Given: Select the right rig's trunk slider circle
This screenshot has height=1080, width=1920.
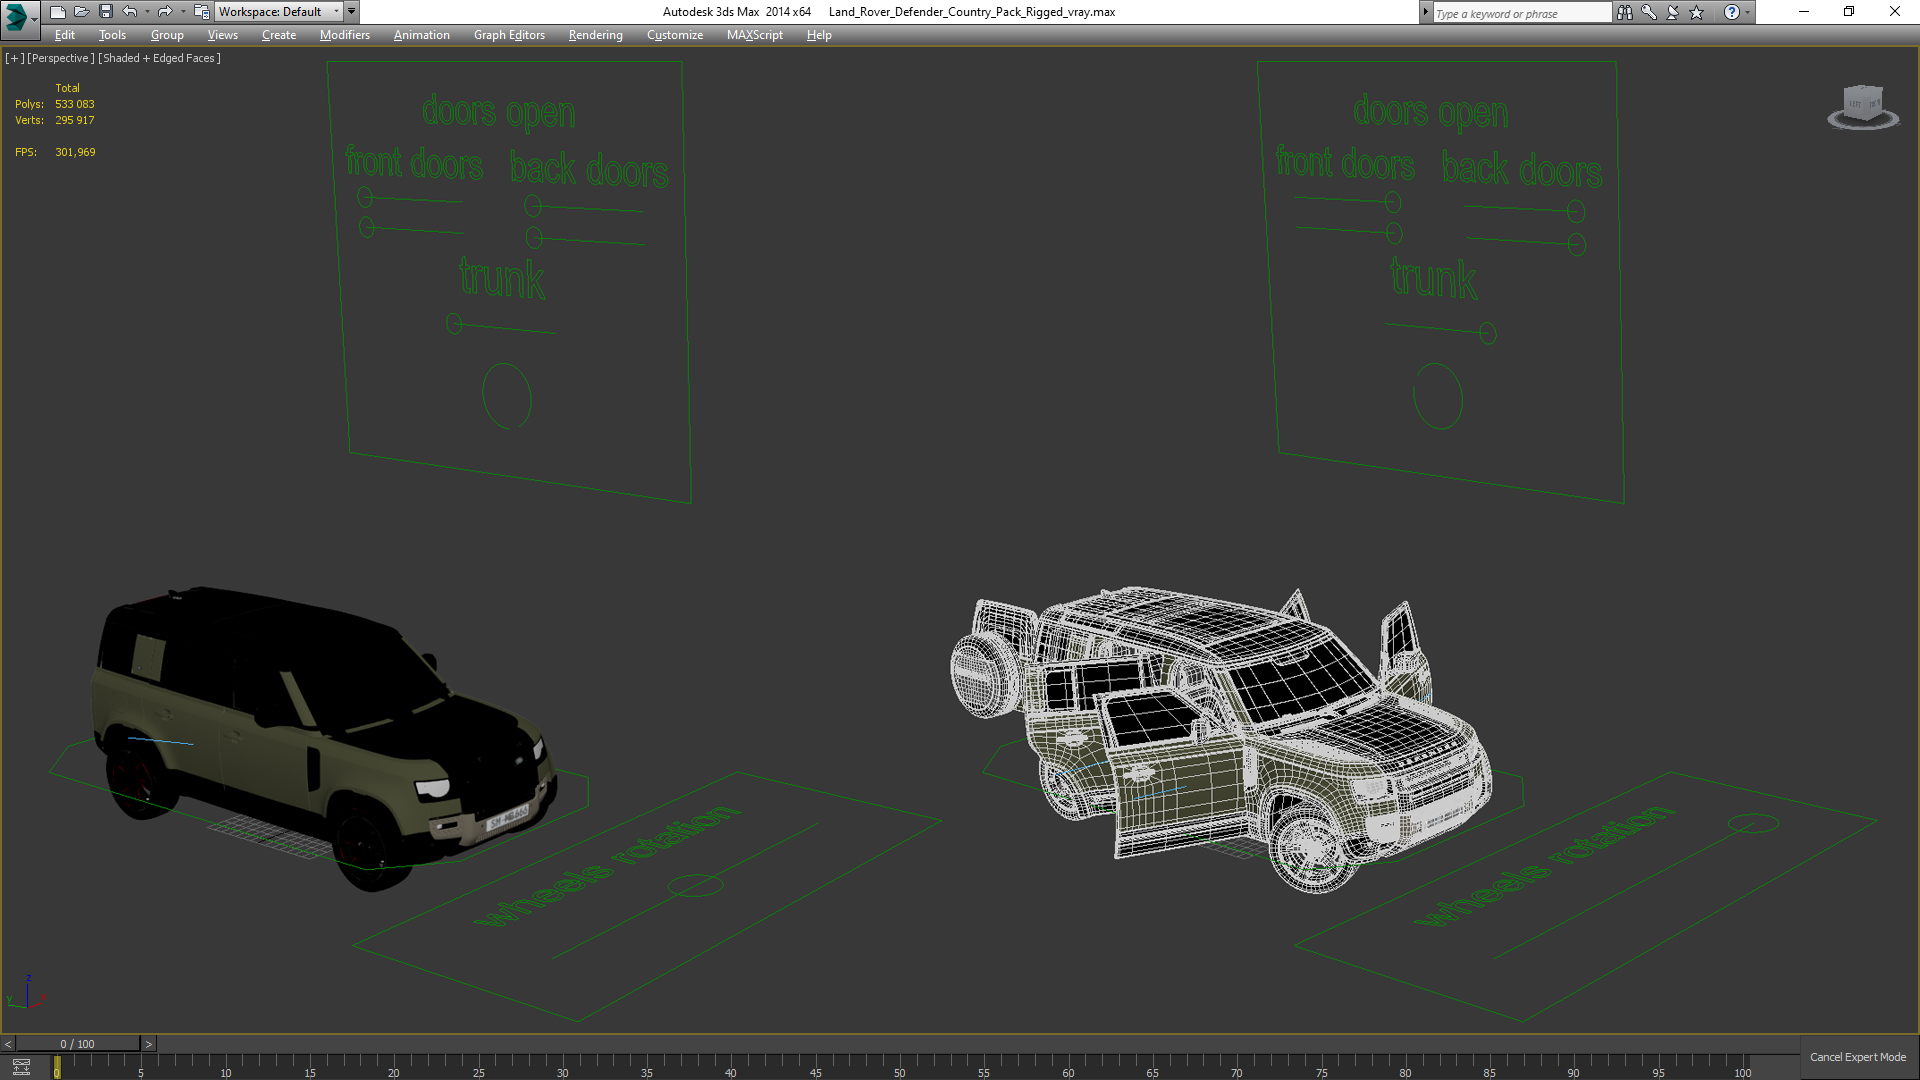Looking at the screenshot, I should click(x=1488, y=333).
